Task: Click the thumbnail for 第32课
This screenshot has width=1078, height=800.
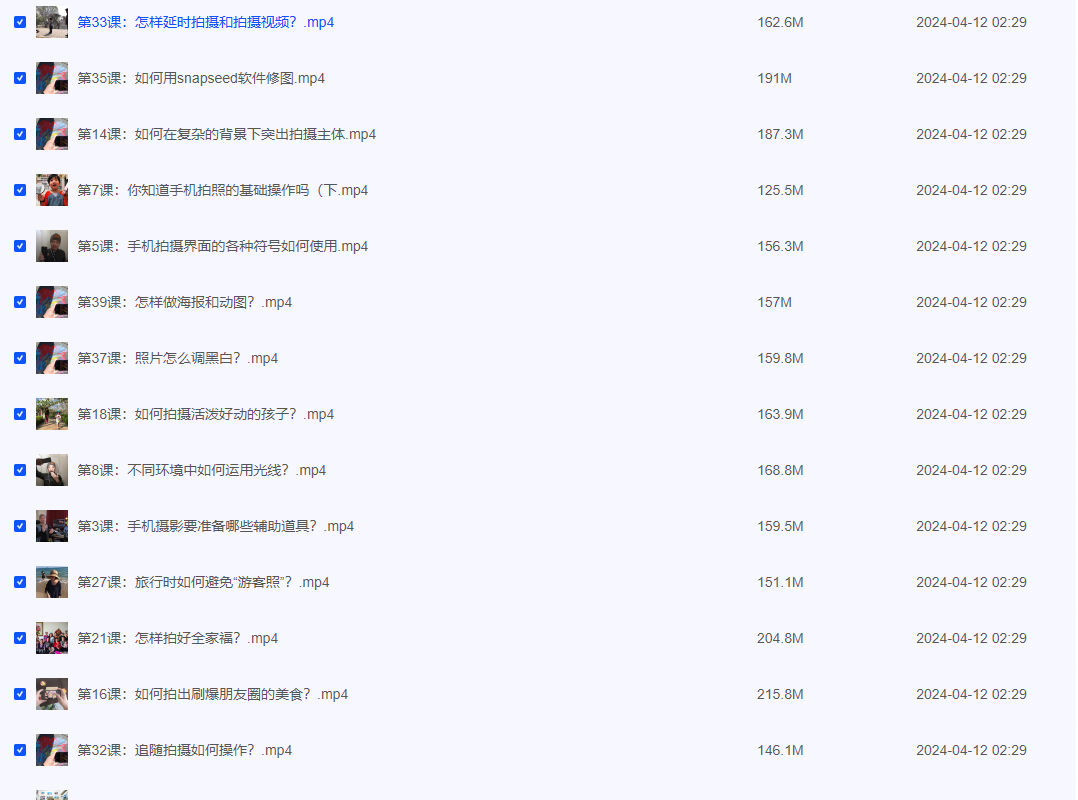Action: pyautogui.click(x=52, y=750)
